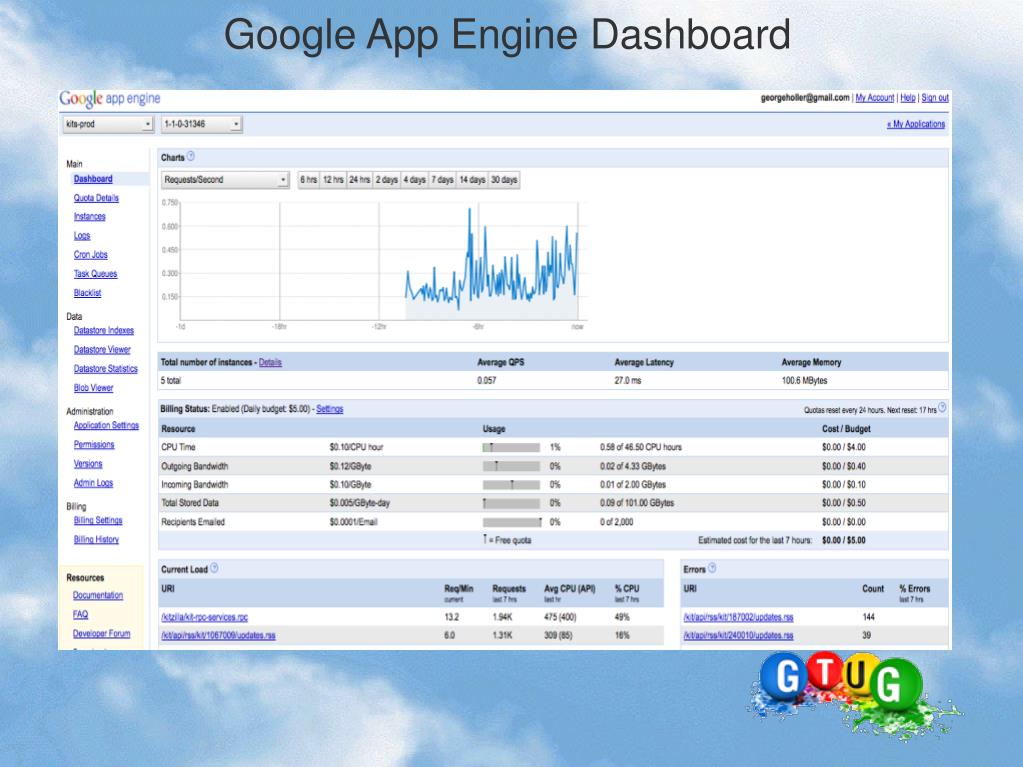Viewport: 1023px width, 767px height.
Task: Click the Incoming Bandwidth usage bar
Action: (511, 485)
